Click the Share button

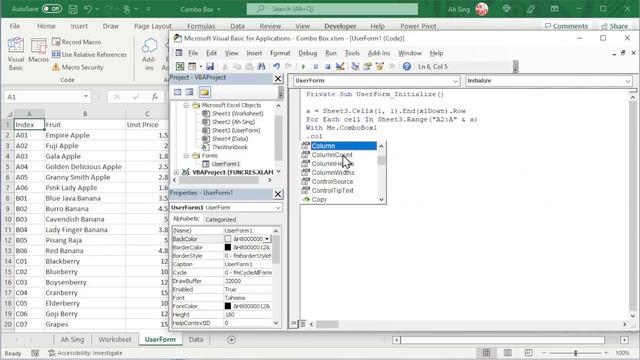(614, 26)
